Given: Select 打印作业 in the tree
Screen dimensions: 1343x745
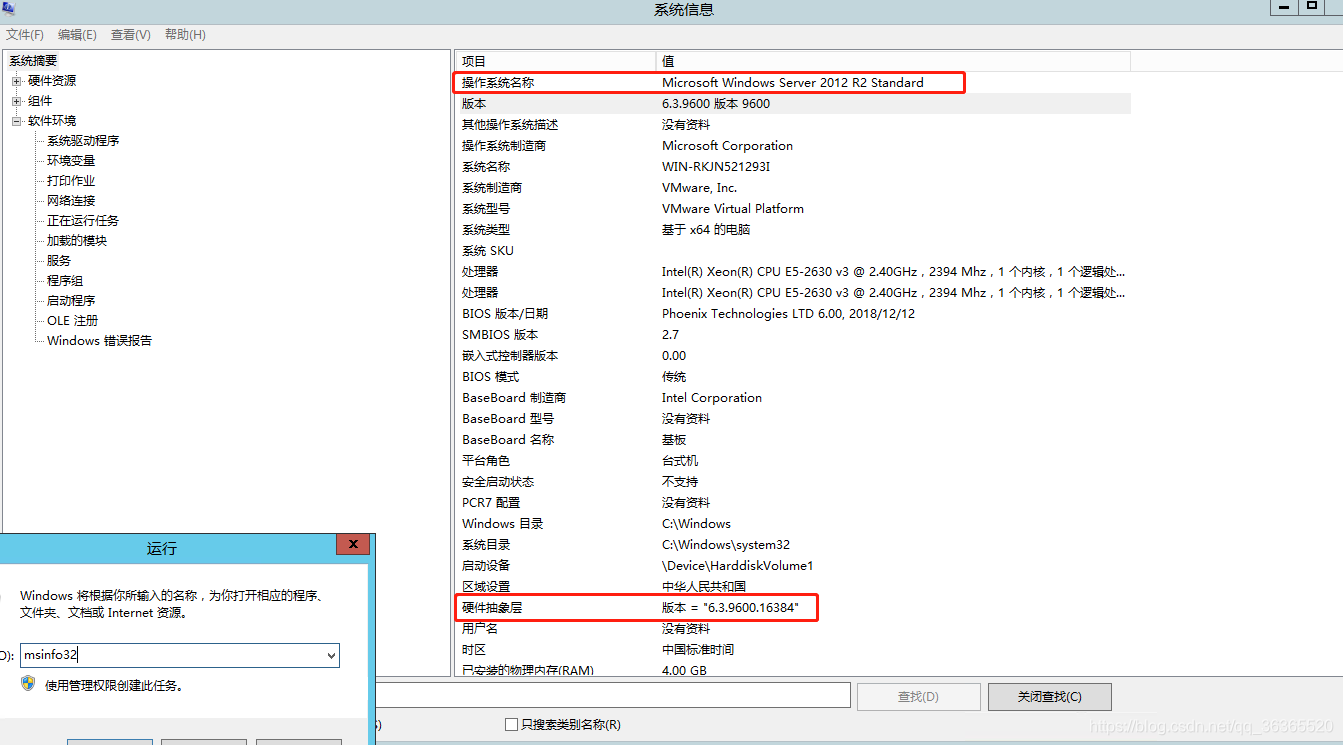Looking at the screenshot, I should 71,181.
